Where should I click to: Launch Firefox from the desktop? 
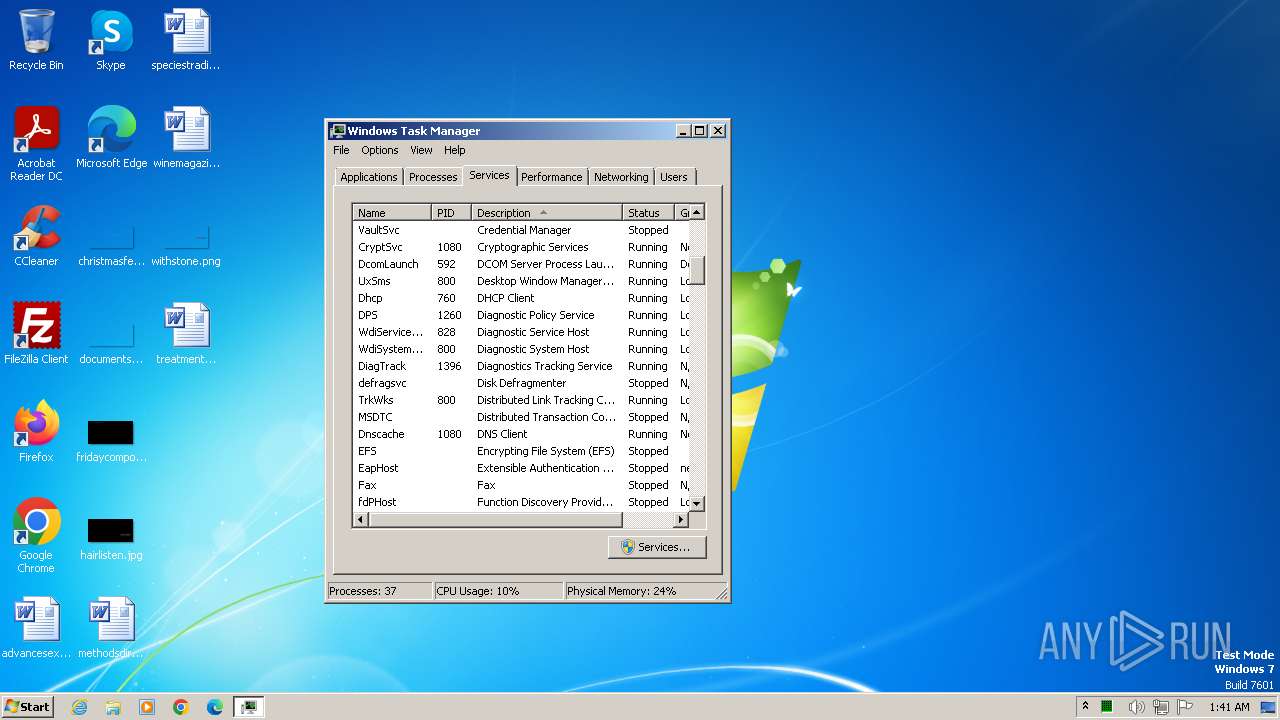click(x=36, y=431)
